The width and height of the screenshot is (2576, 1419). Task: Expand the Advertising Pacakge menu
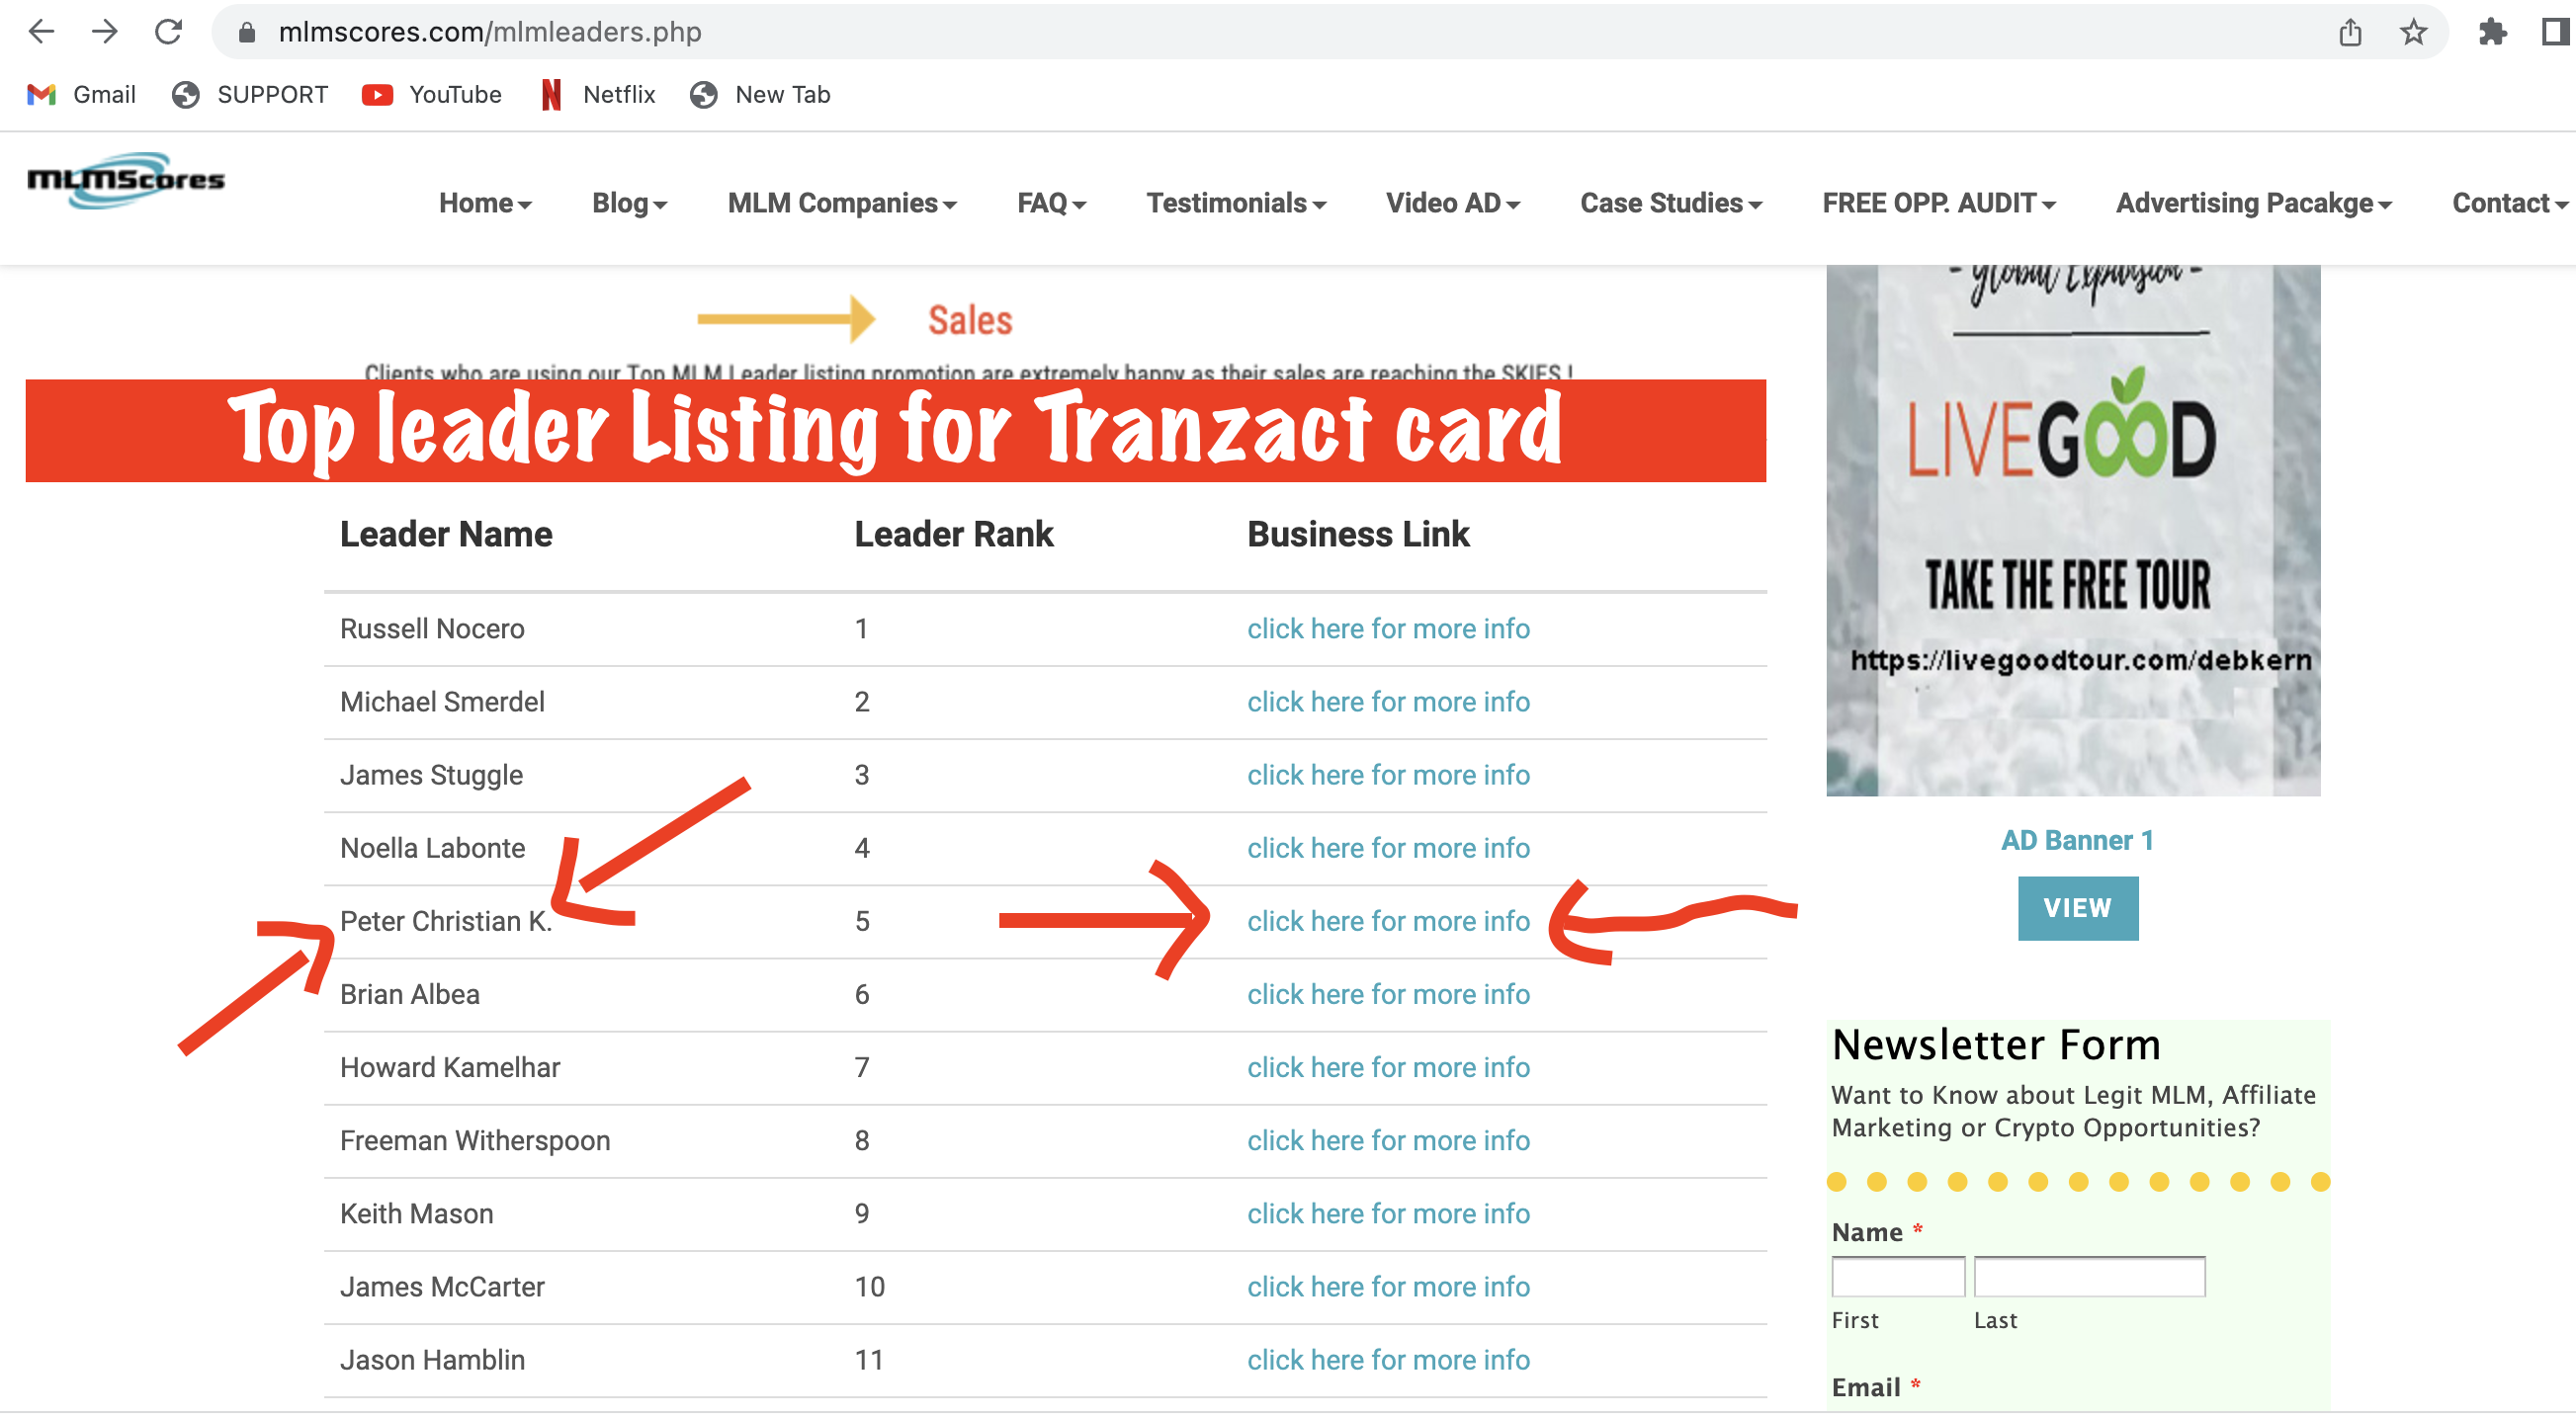click(2254, 203)
